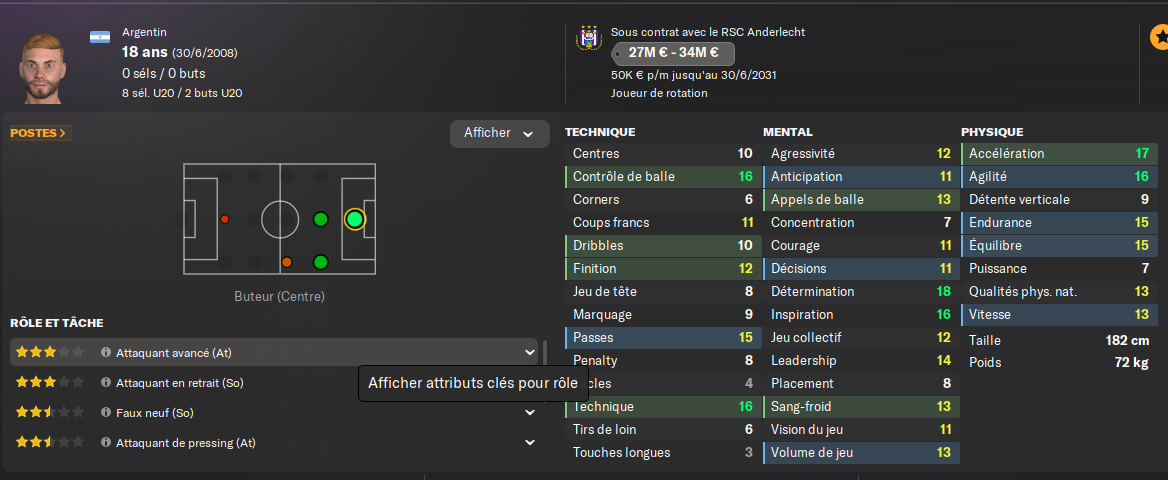Click info icon beside Attaquant de pressing
This screenshot has height=480, width=1168.
106,443
